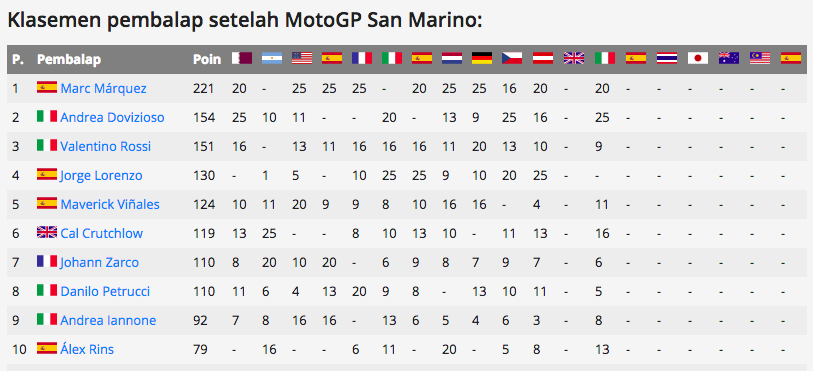Click the Thailand flag column header

click(x=667, y=58)
